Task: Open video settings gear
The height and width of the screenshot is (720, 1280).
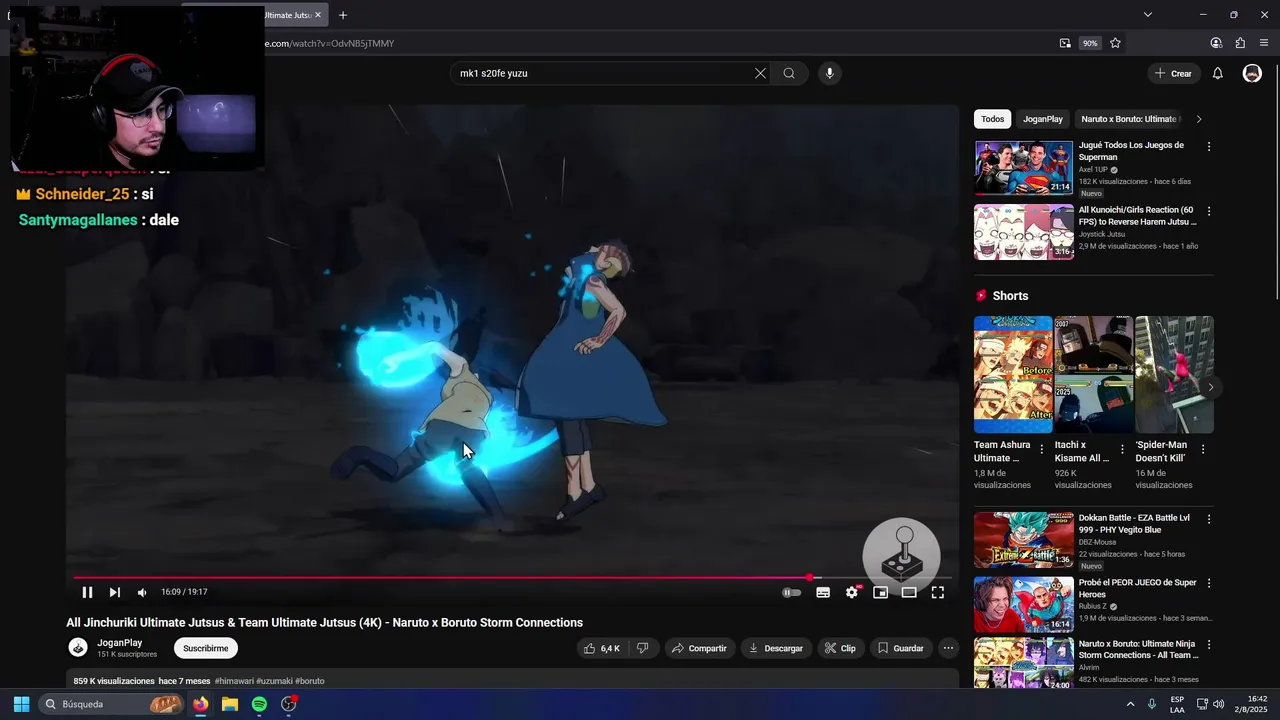Action: point(852,593)
